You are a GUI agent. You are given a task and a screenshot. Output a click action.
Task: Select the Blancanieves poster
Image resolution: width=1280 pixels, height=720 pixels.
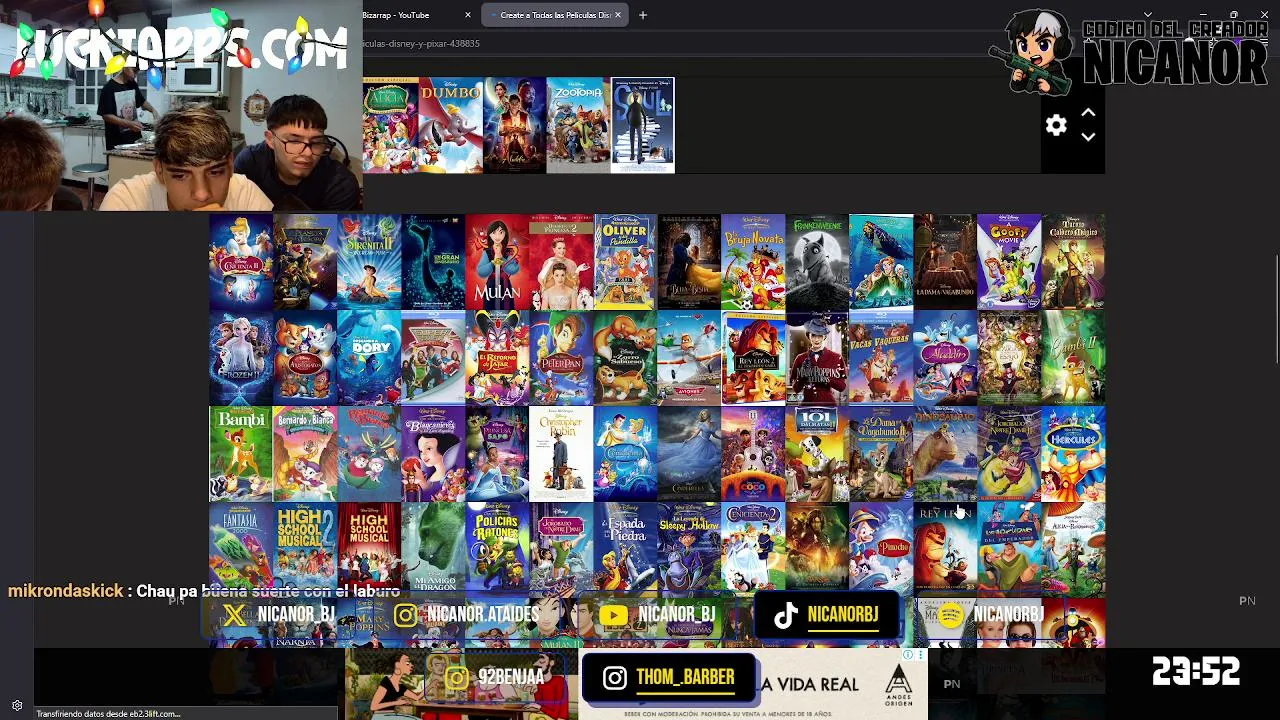pos(433,453)
